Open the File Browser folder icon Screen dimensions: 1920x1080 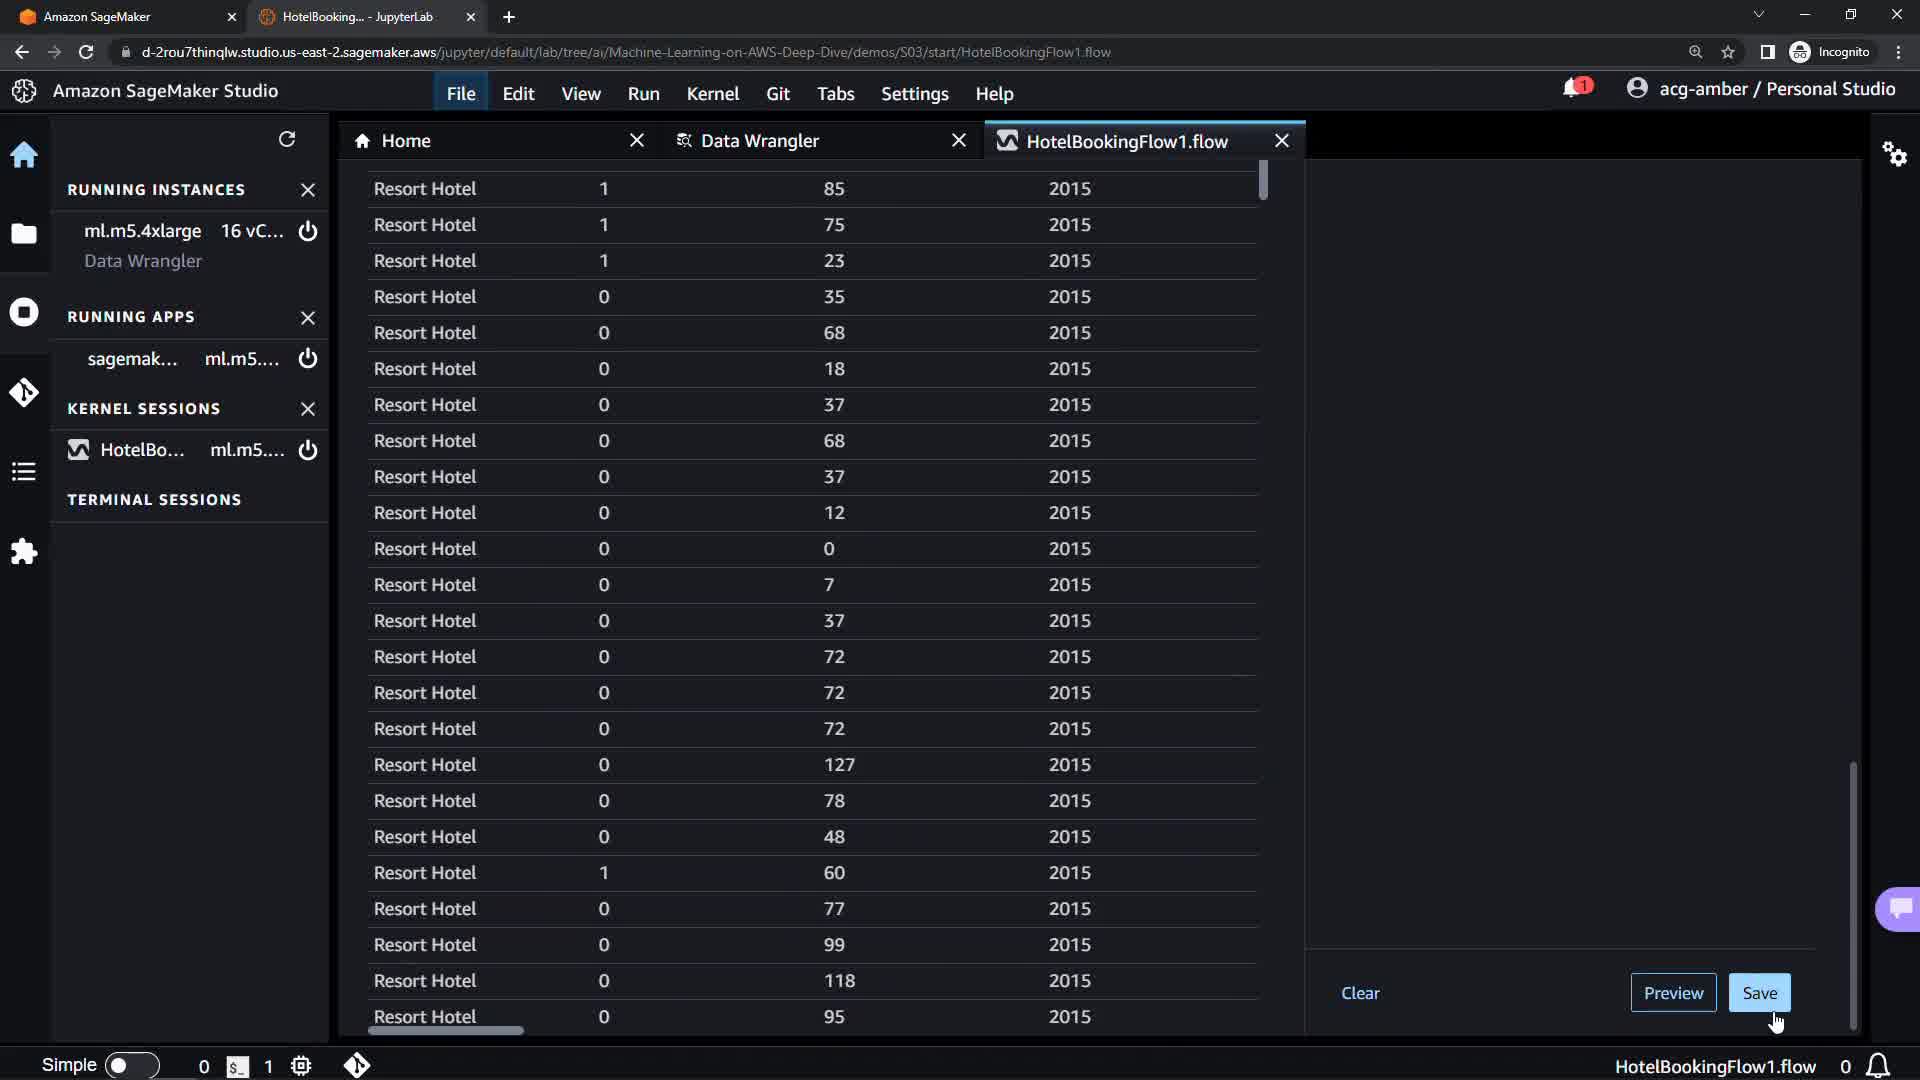(24, 234)
